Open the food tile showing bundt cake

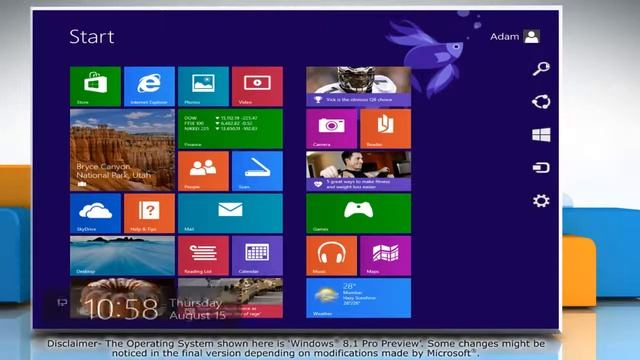point(122,298)
